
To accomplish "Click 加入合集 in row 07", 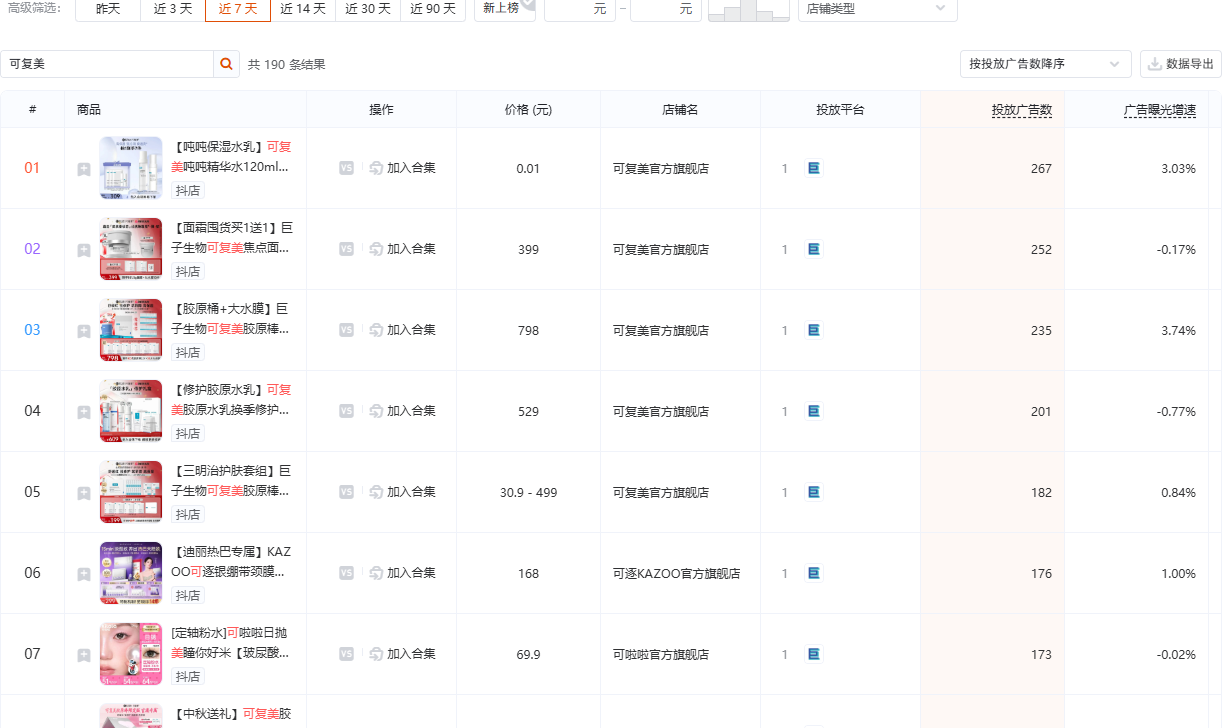I will point(402,654).
